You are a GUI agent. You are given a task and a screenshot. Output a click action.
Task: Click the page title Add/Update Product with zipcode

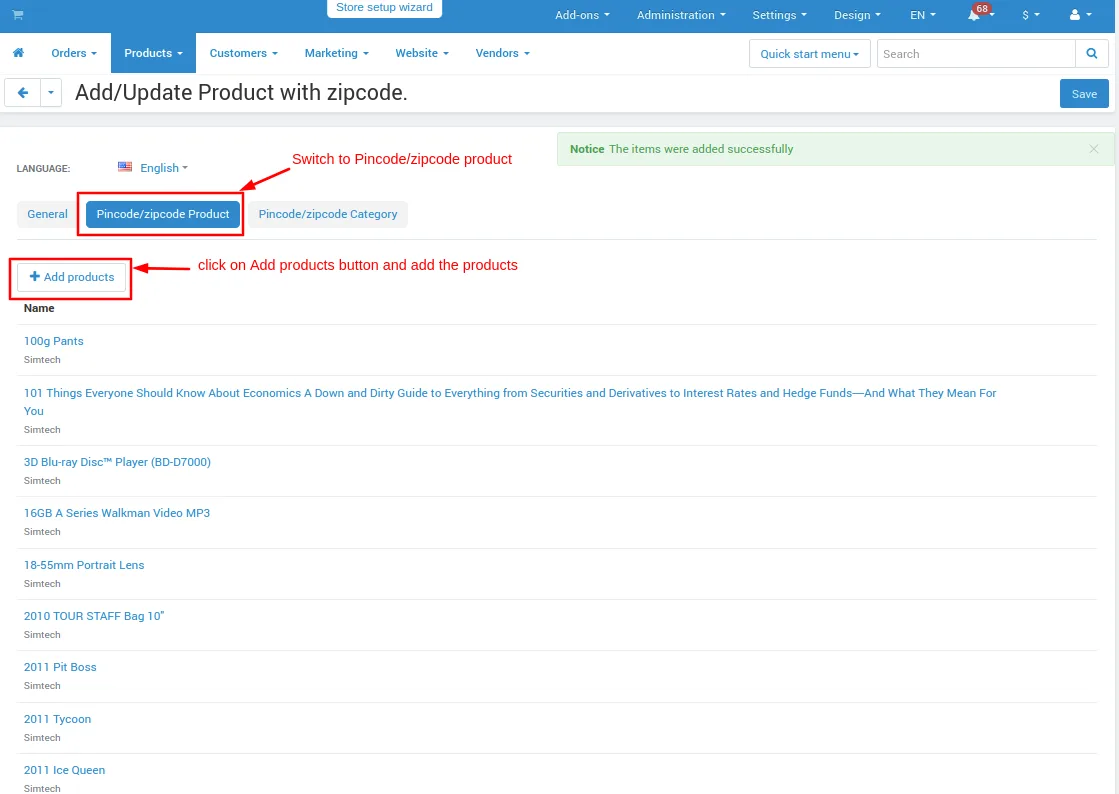click(241, 93)
